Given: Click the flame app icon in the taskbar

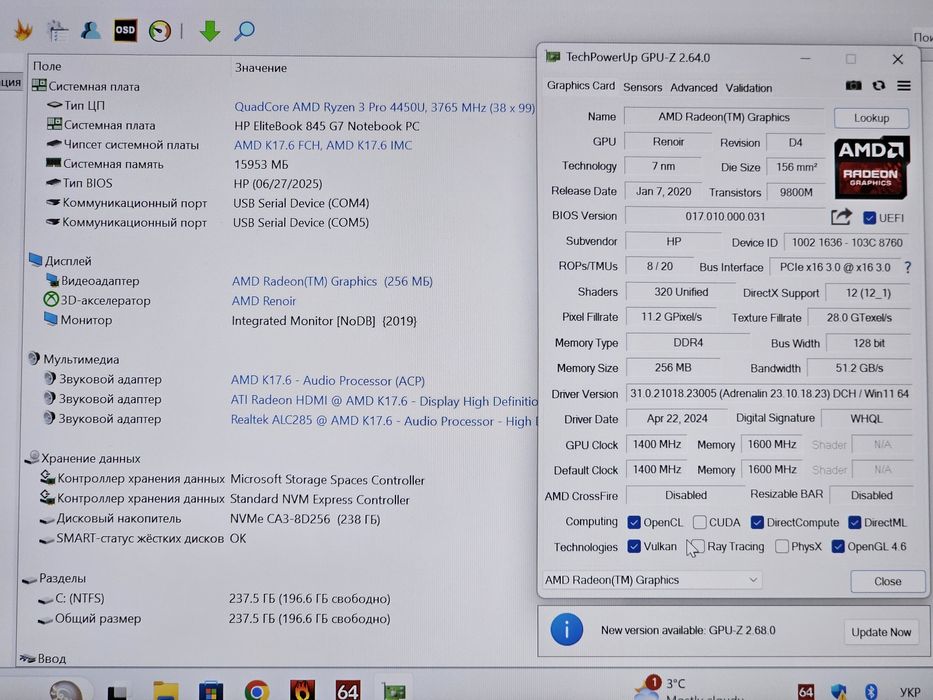Looking at the screenshot, I should (302, 690).
